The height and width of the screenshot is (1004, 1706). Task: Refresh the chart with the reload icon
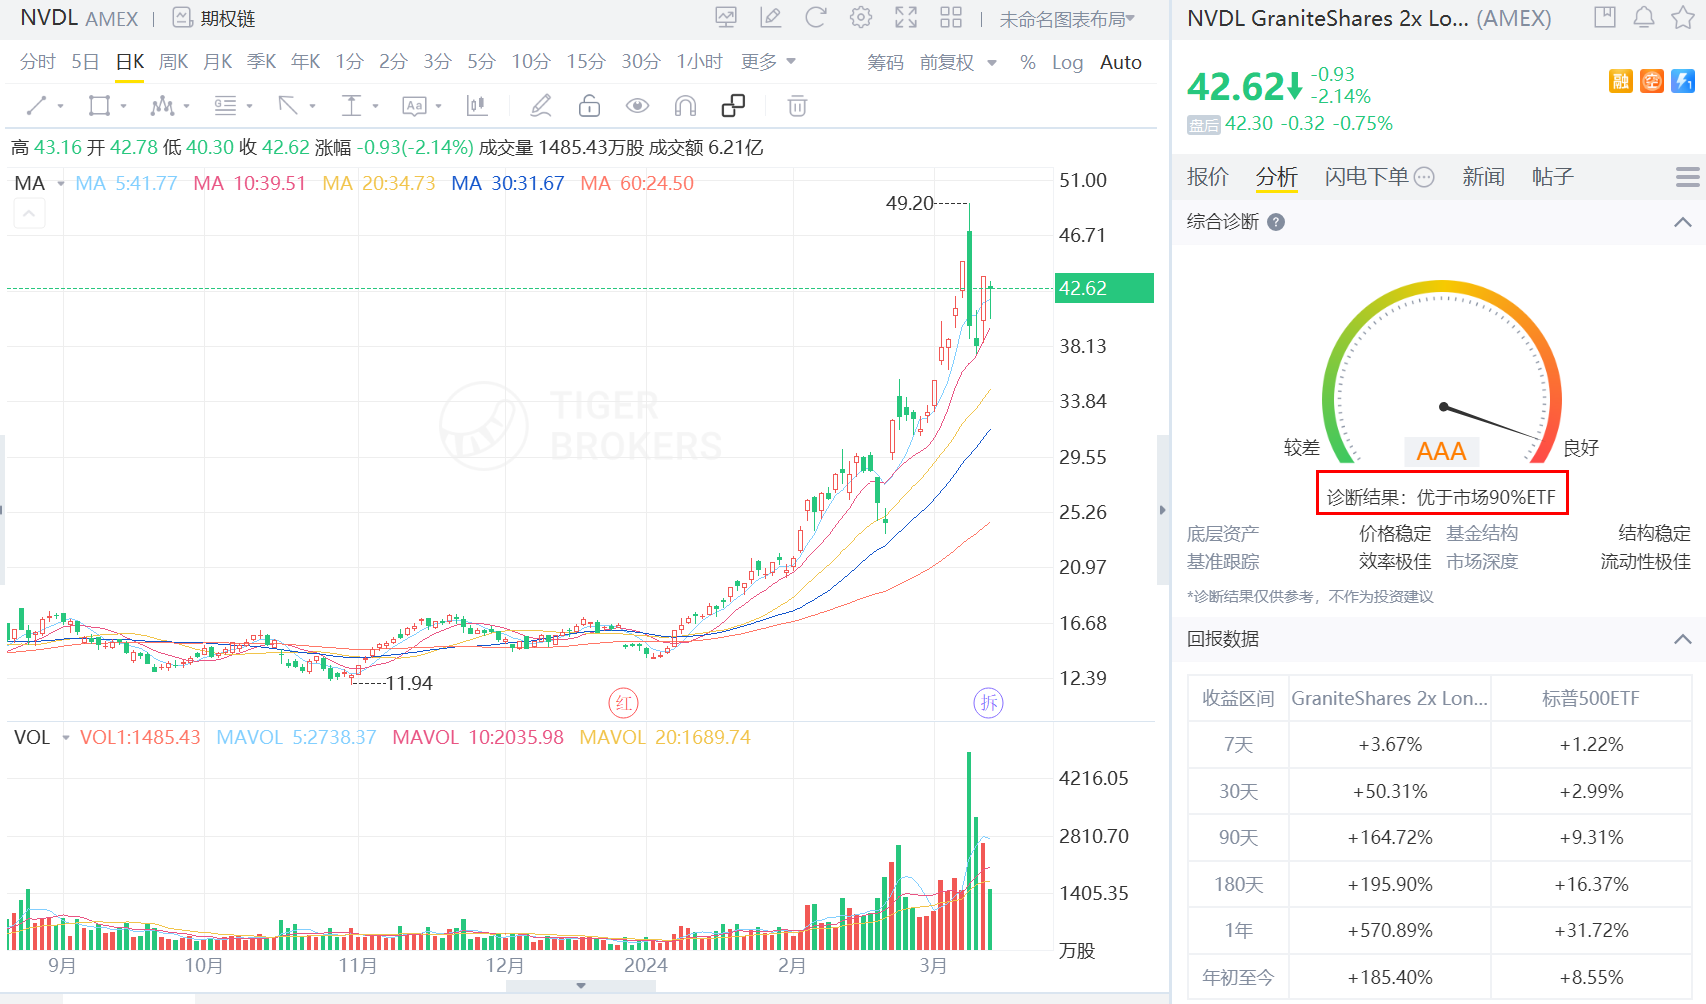(816, 18)
